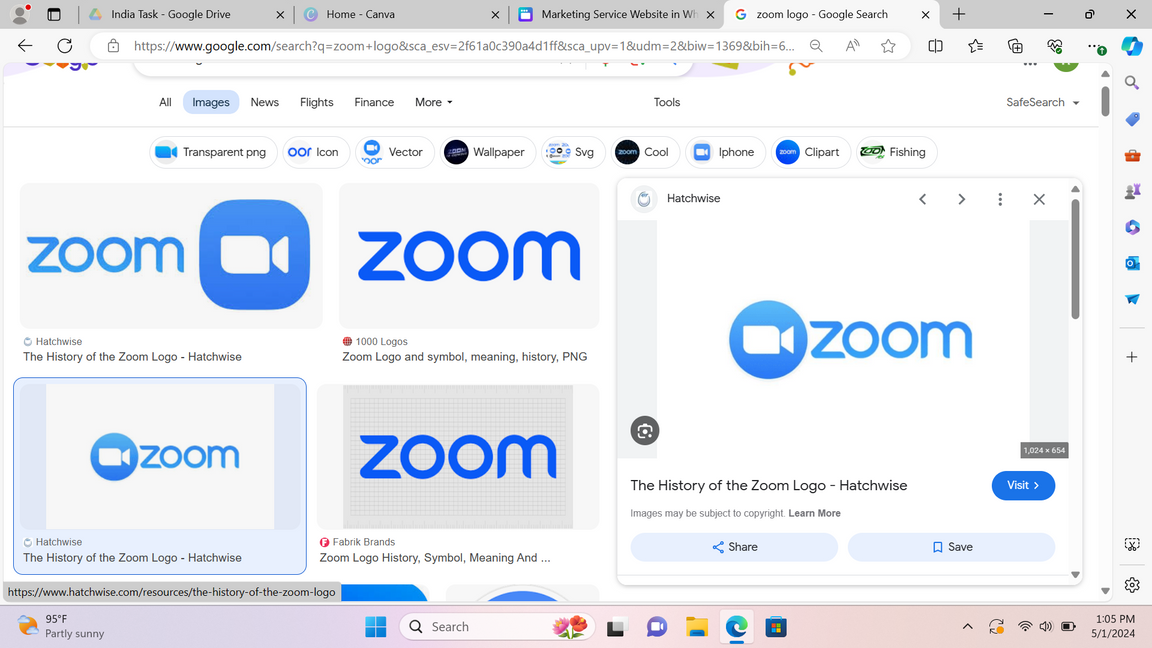
Task: Share the previewed image
Action: 734,547
